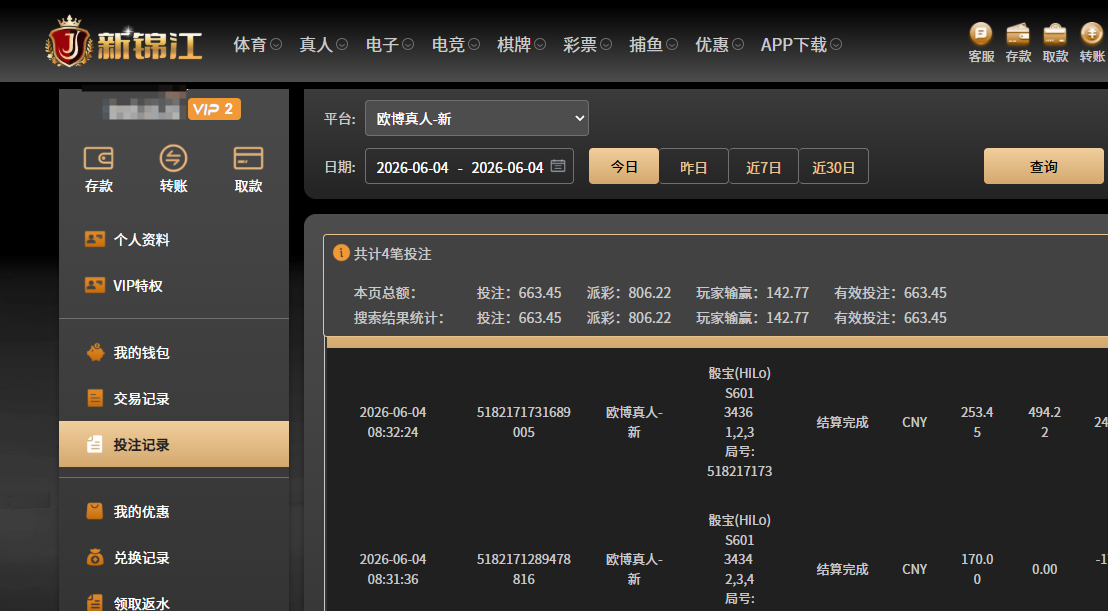
Task: Click payout amount 494.22 cell
Action: 1044,422
